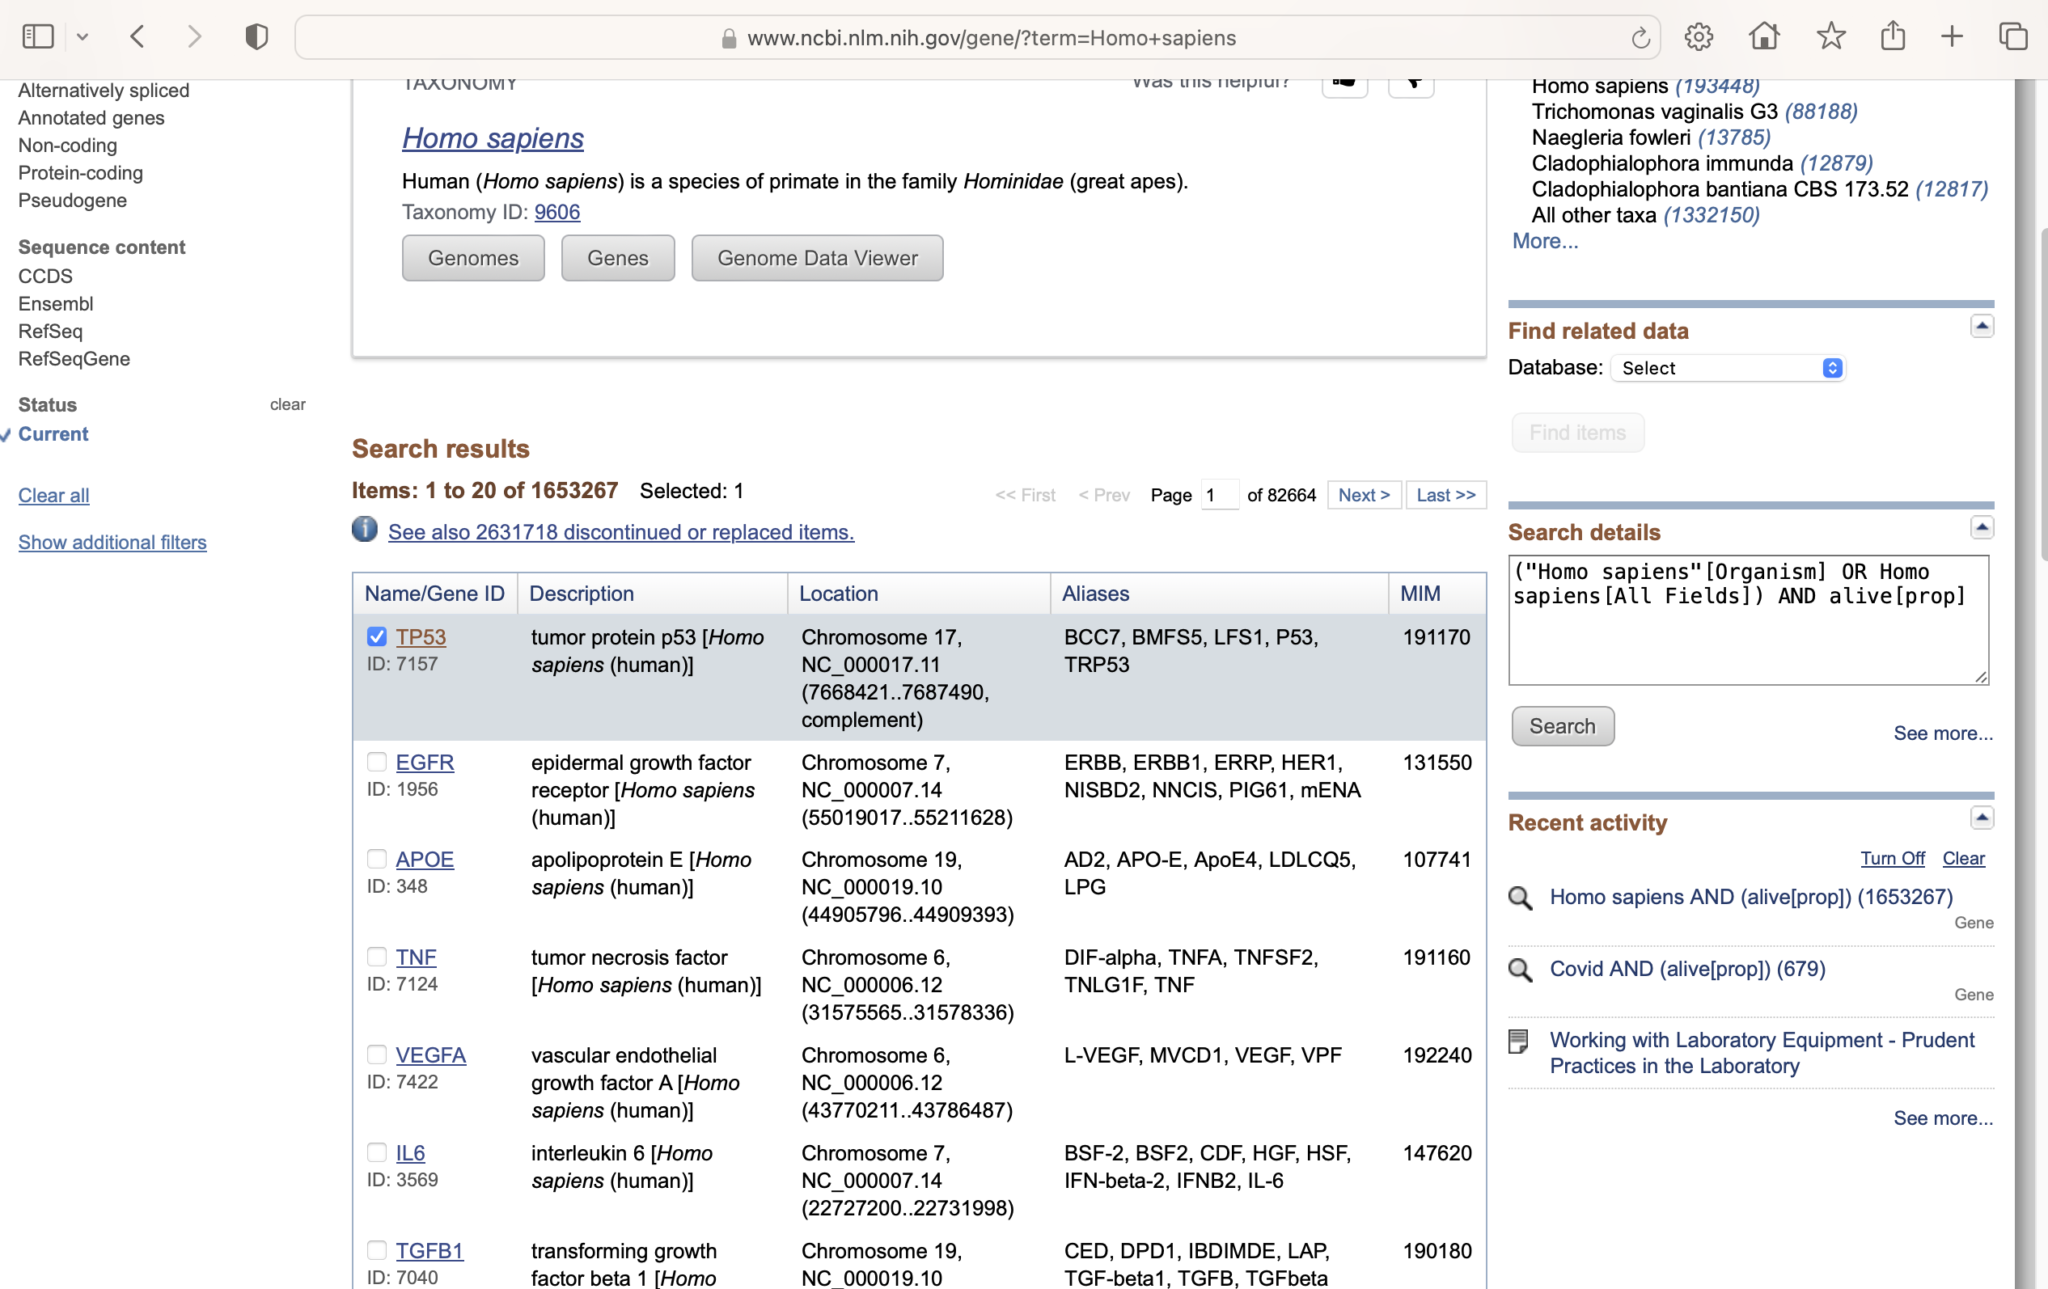Open the Database Select dropdown
2048x1289 pixels.
(x=1727, y=367)
